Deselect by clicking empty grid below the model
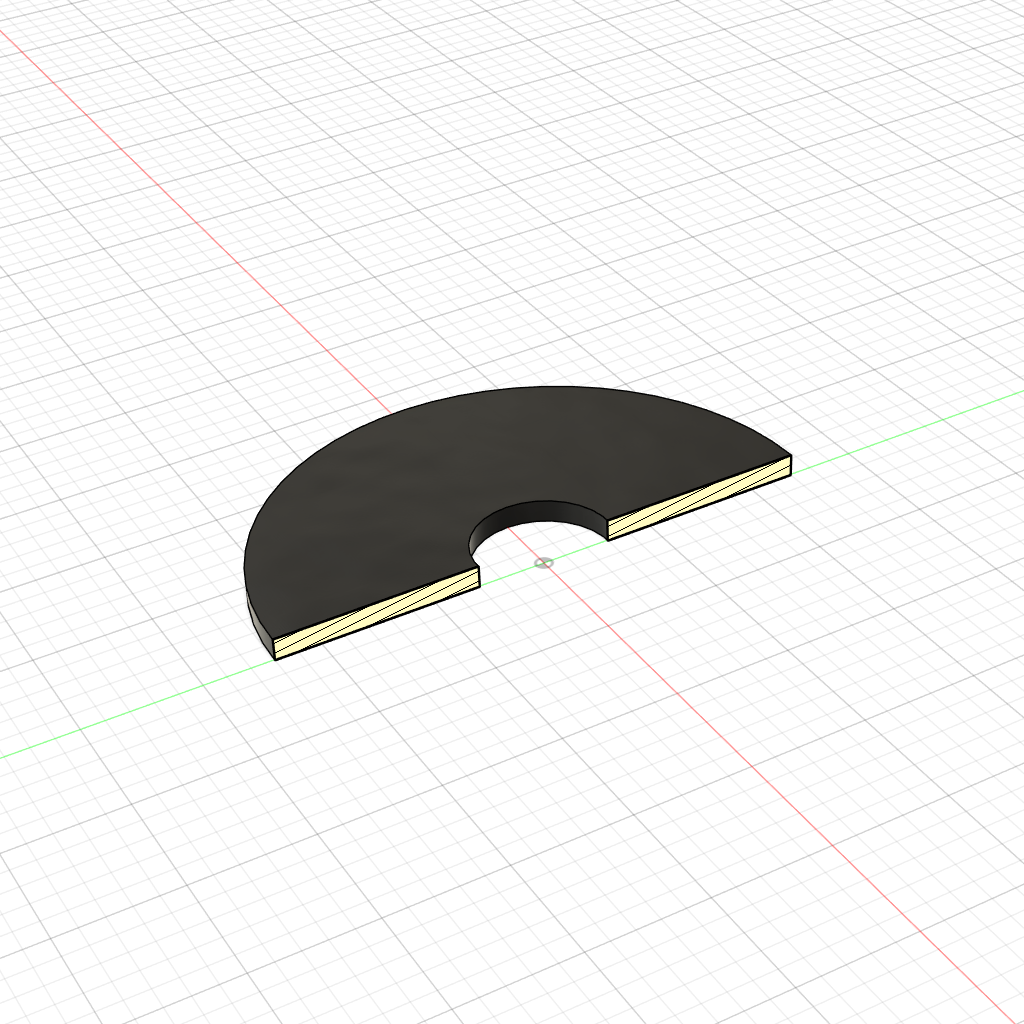Image resolution: width=1024 pixels, height=1024 pixels. point(500,850)
